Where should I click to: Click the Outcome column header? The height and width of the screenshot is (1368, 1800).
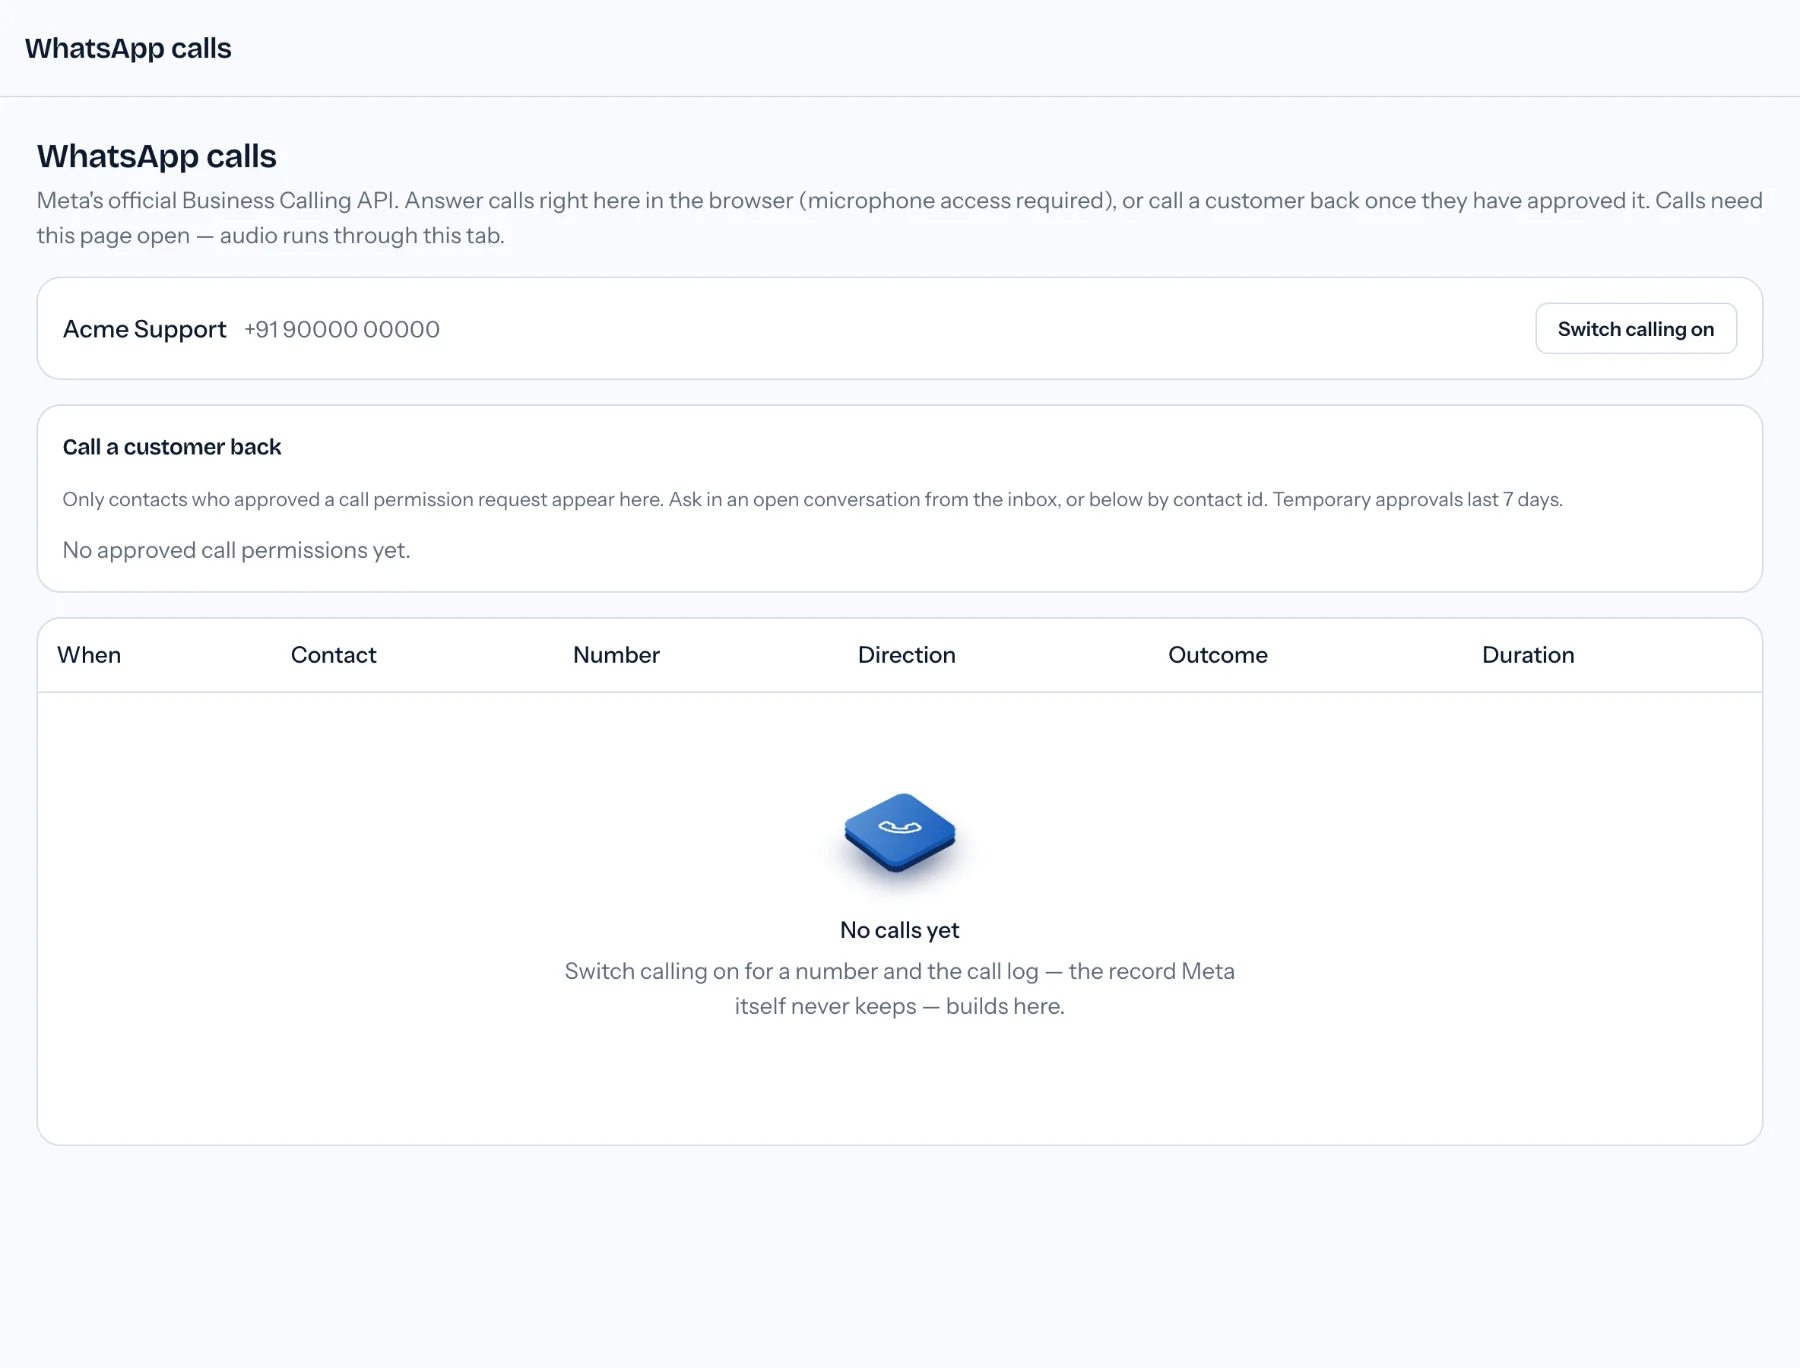pyautogui.click(x=1218, y=655)
